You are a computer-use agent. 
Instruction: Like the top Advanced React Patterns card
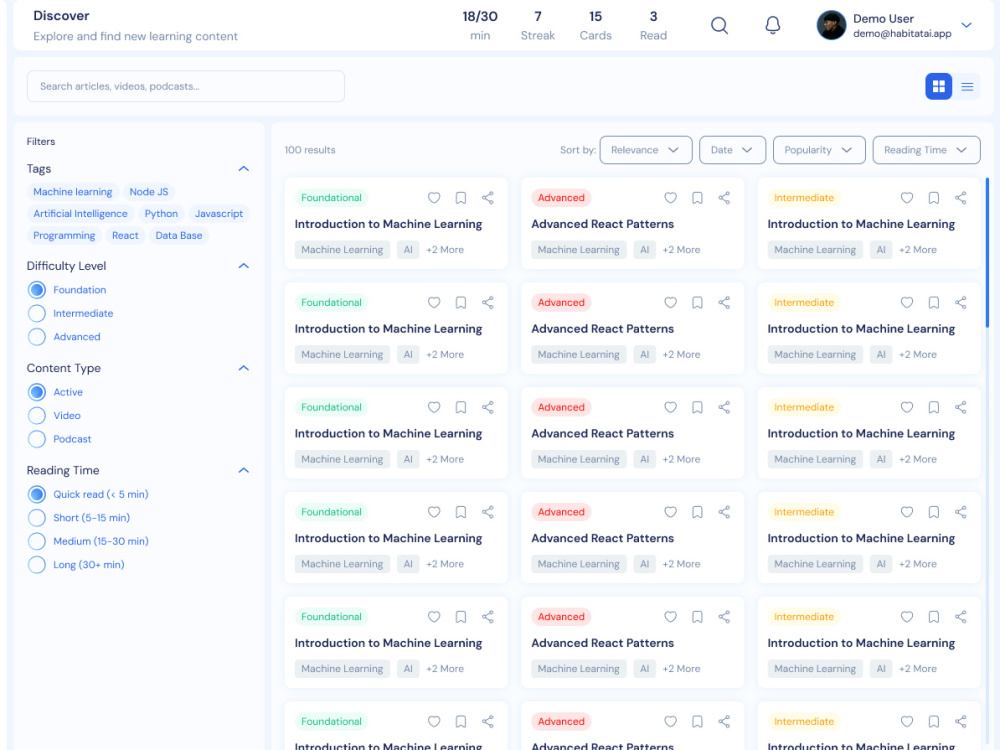670,198
